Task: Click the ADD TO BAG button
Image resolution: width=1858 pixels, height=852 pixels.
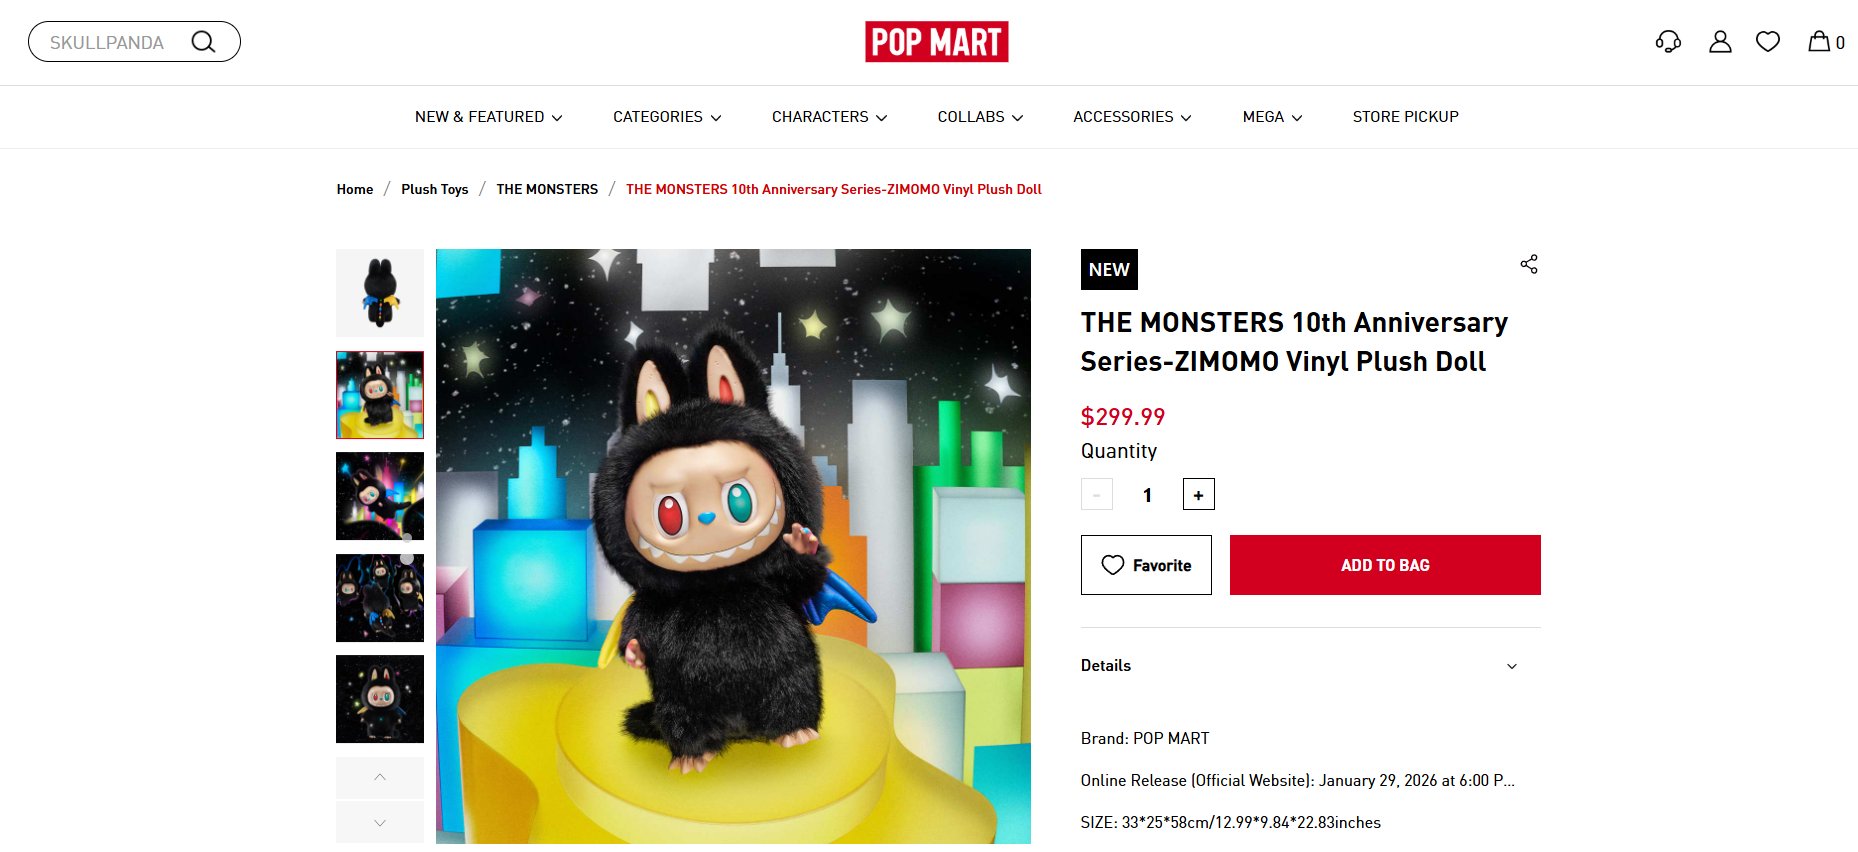Action: point(1384,564)
